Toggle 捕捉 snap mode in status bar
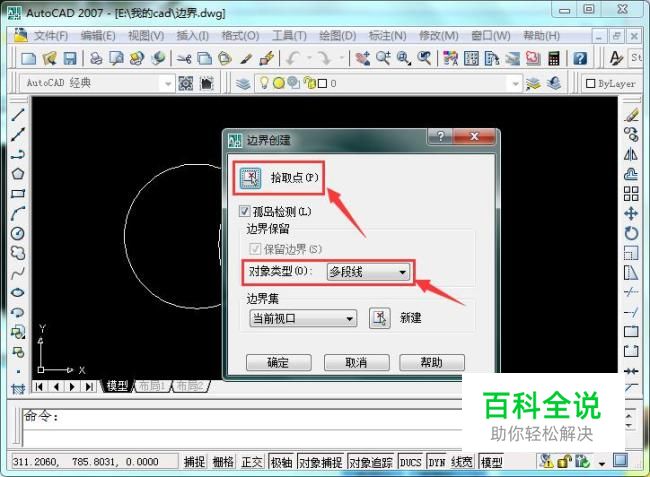The width and height of the screenshot is (650, 477). [x=194, y=462]
